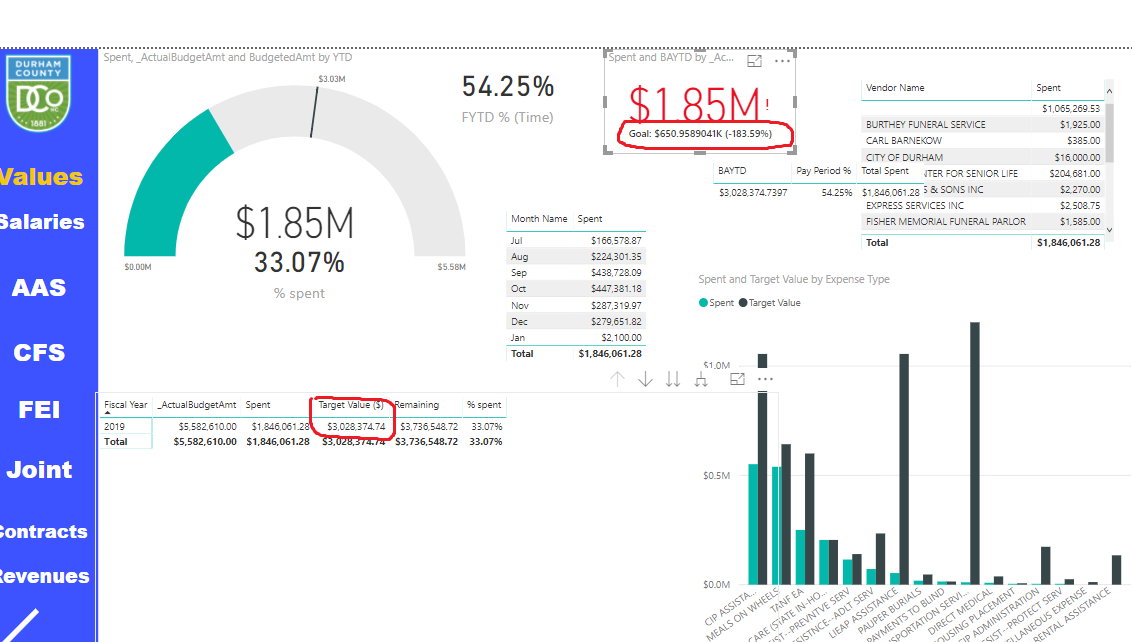The height and width of the screenshot is (642, 1132).
Task: Sort by Remaining column header
Action: point(417,405)
